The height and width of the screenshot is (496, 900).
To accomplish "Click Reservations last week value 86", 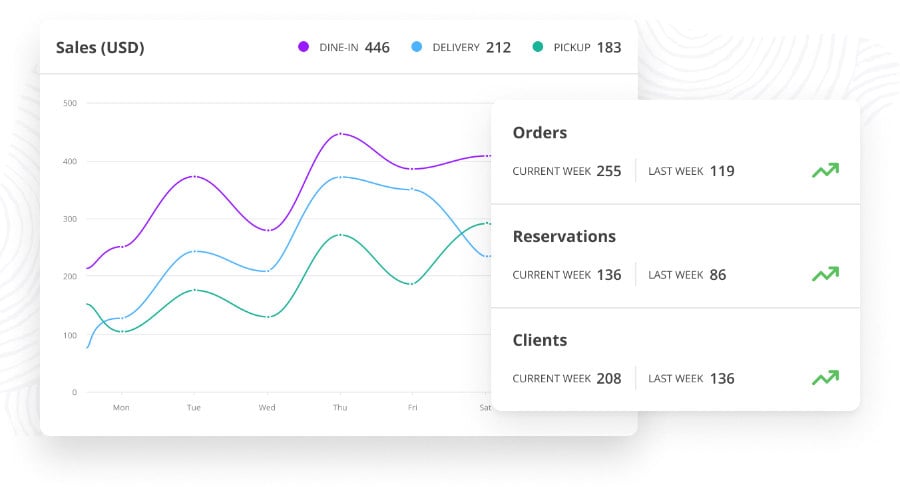I will click(x=718, y=275).
